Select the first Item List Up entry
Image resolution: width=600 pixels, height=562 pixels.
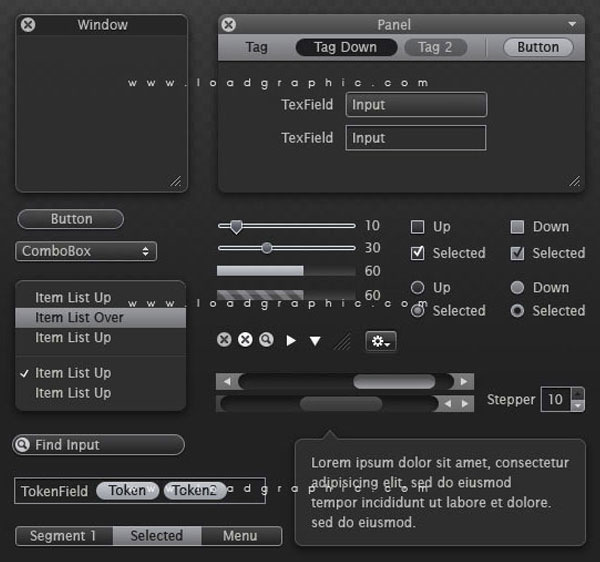(x=101, y=298)
